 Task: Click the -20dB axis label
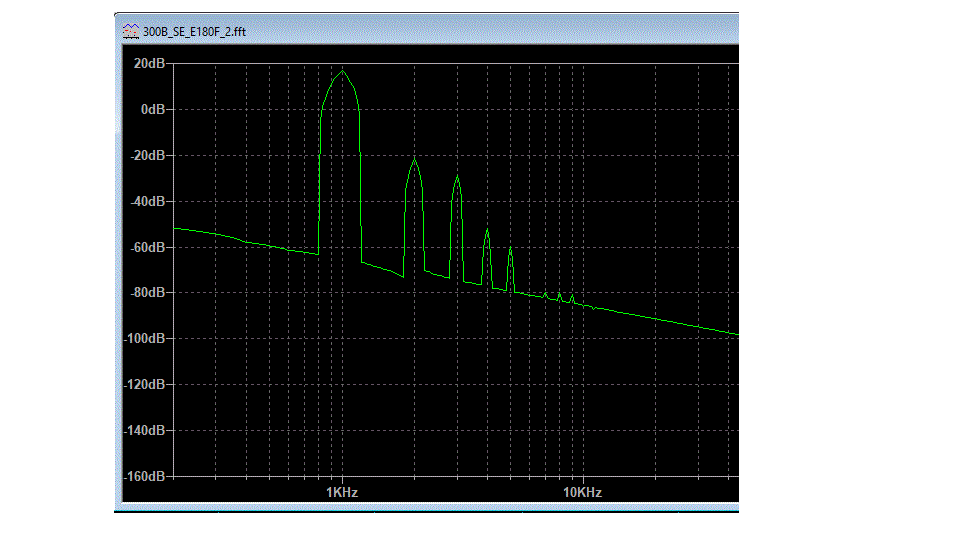click(x=148, y=156)
